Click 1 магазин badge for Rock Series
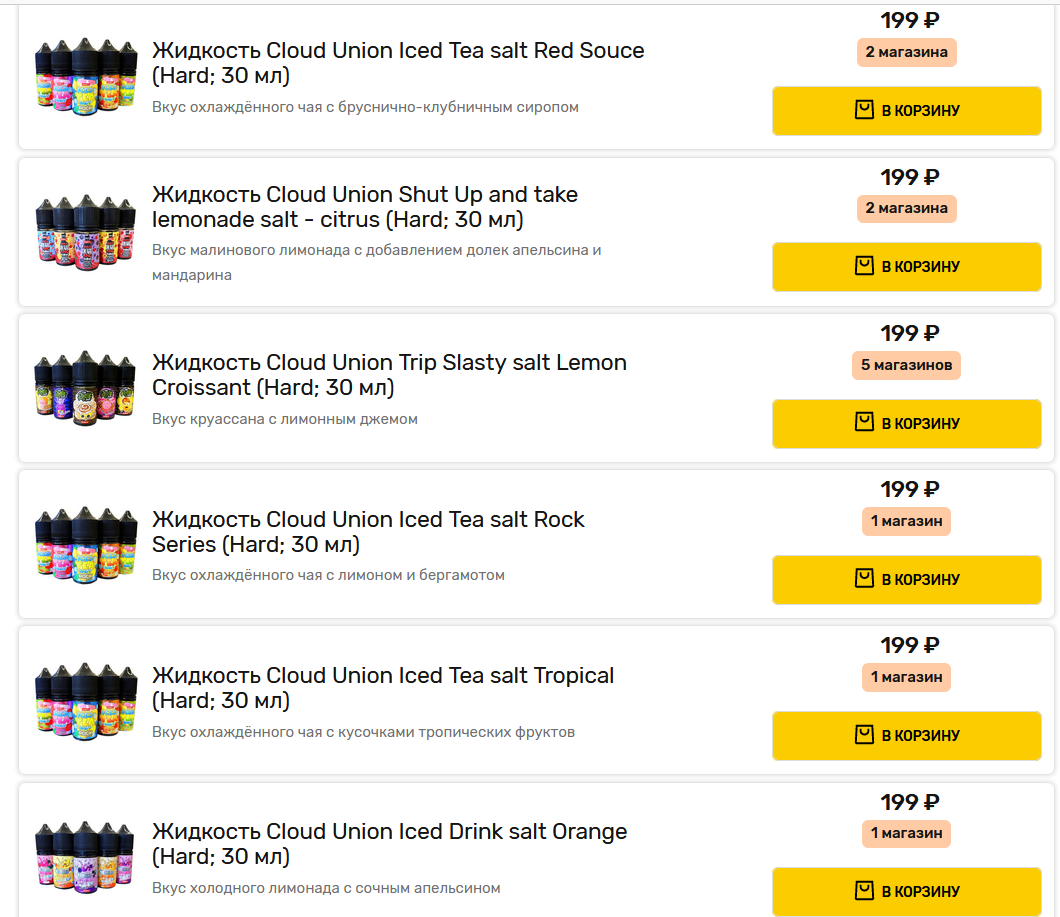Viewport: 1060px width, 917px height. point(907,521)
